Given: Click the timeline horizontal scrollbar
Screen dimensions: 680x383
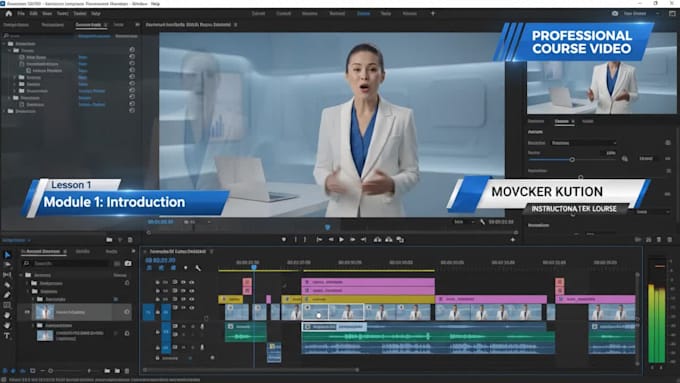Looking at the screenshot, I should pos(250,370).
